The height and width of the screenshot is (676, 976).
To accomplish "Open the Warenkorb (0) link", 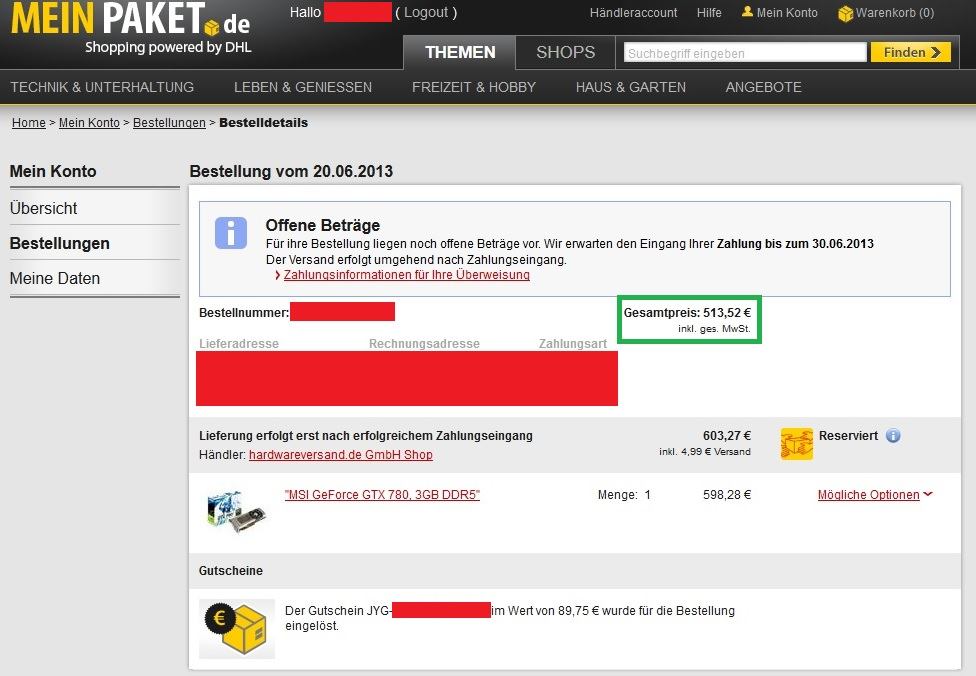I will point(894,12).
